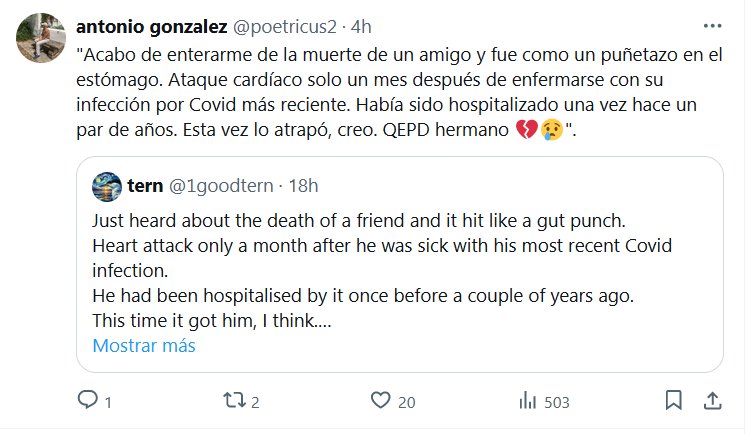This screenshot has height=434, width=750.
Task: Bookmark this post with the bookmark icon
Action: [672, 401]
